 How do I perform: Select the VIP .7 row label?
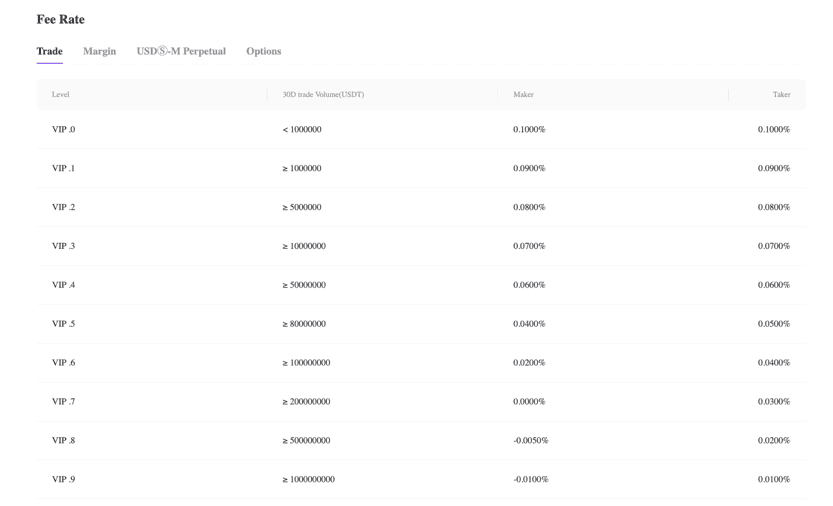point(63,402)
